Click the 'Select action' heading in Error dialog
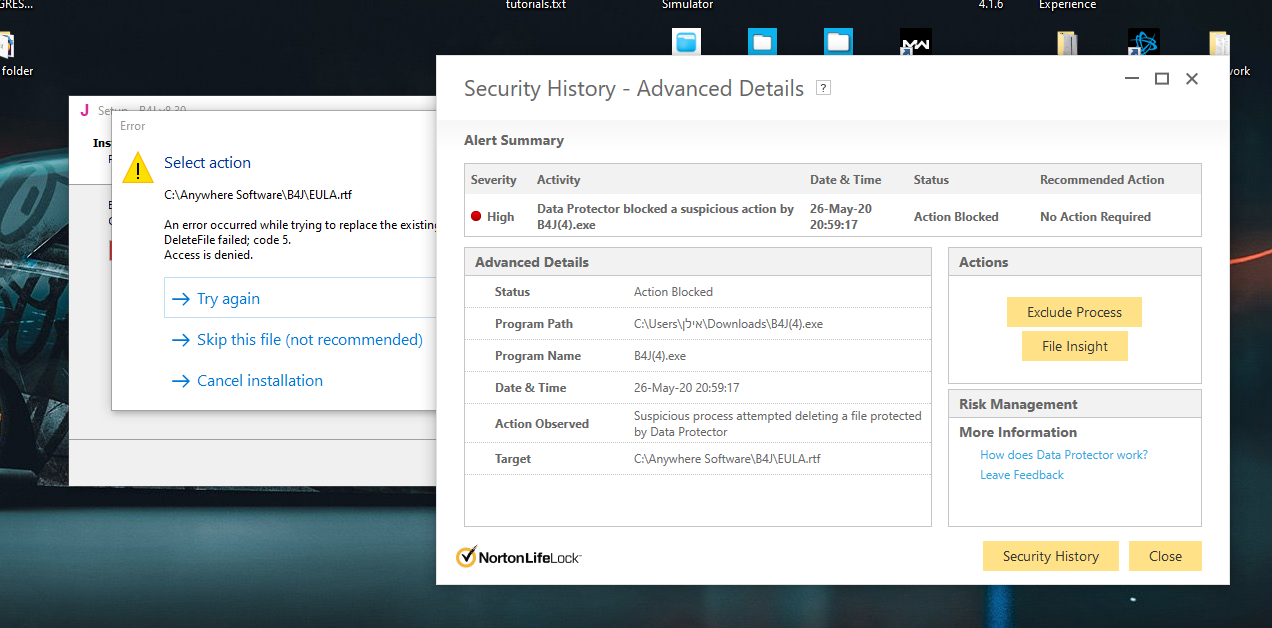This screenshot has height=628, width=1272. (207, 162)
